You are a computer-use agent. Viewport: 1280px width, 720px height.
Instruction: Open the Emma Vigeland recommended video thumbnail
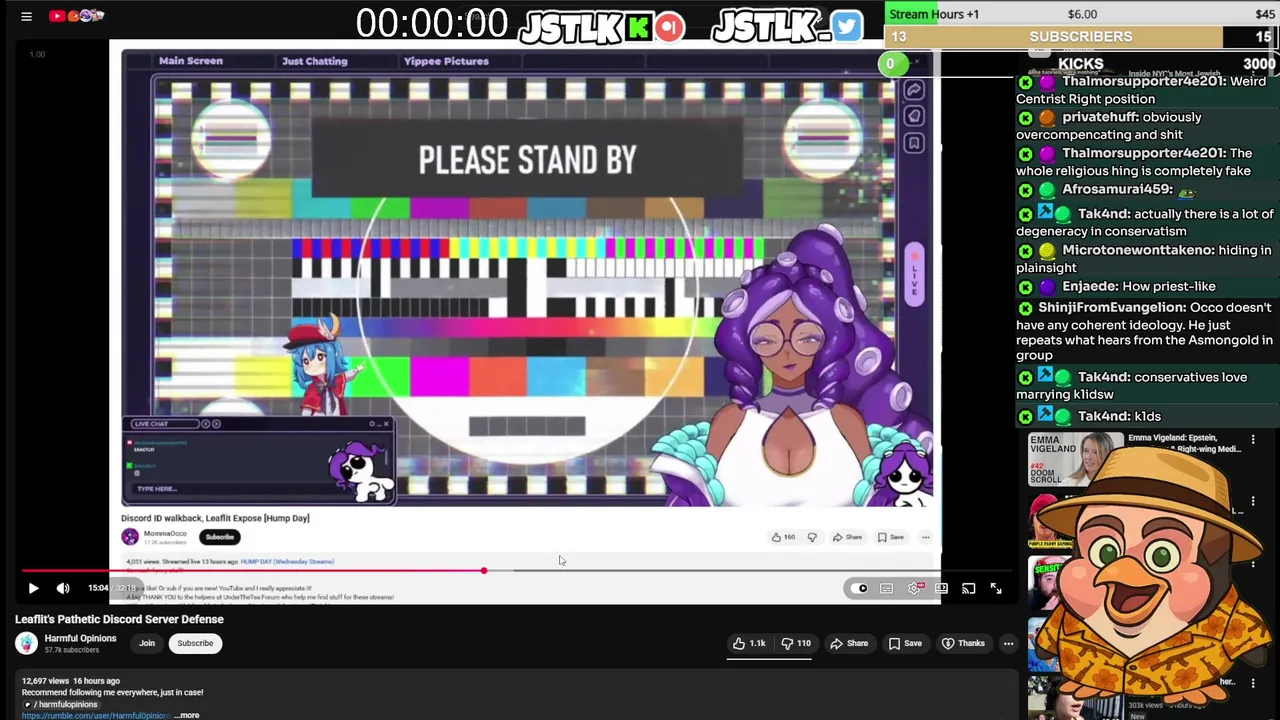[x=1075, y=459]
